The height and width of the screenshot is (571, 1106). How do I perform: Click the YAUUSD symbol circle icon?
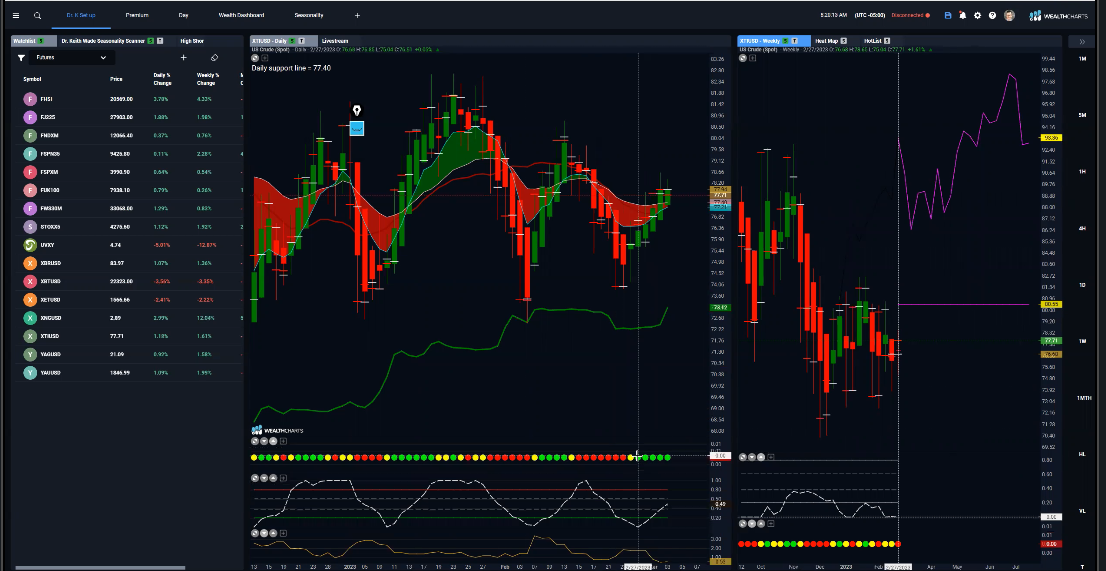pyautogui.click(x=30, y=373)
